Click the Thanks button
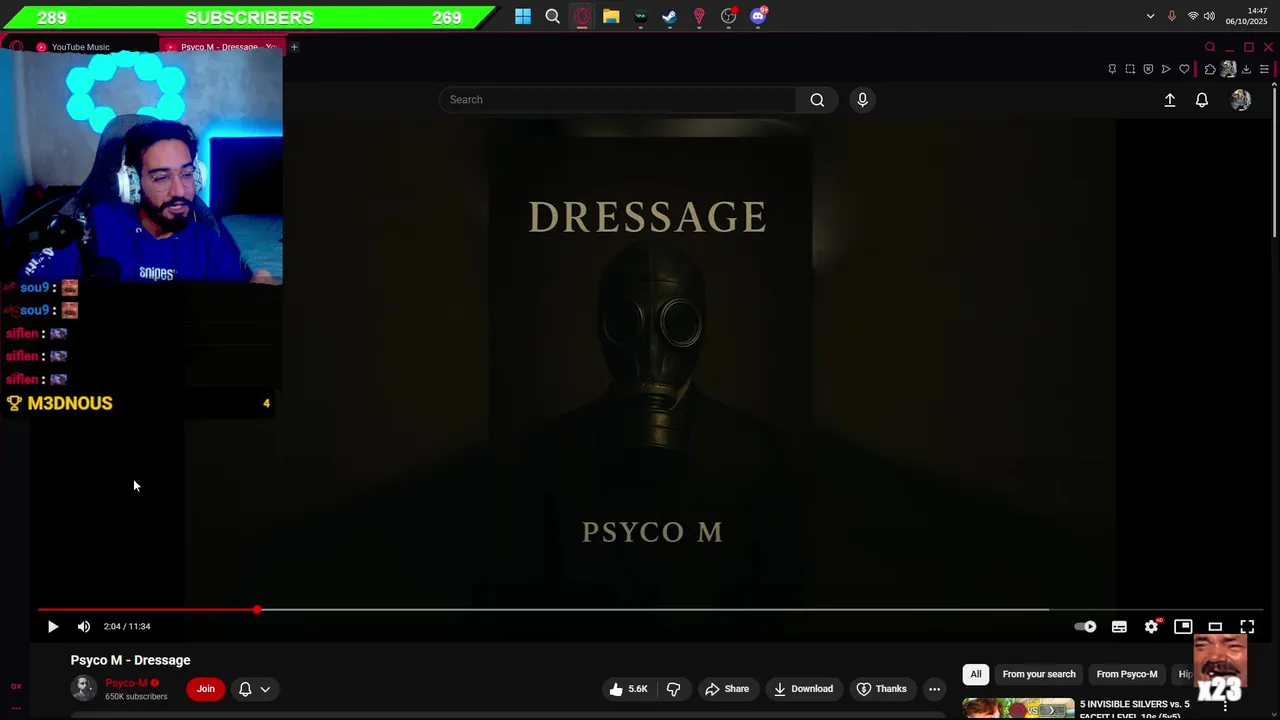The height and width of the screenshot is (720, 1280). pos(881,689)
